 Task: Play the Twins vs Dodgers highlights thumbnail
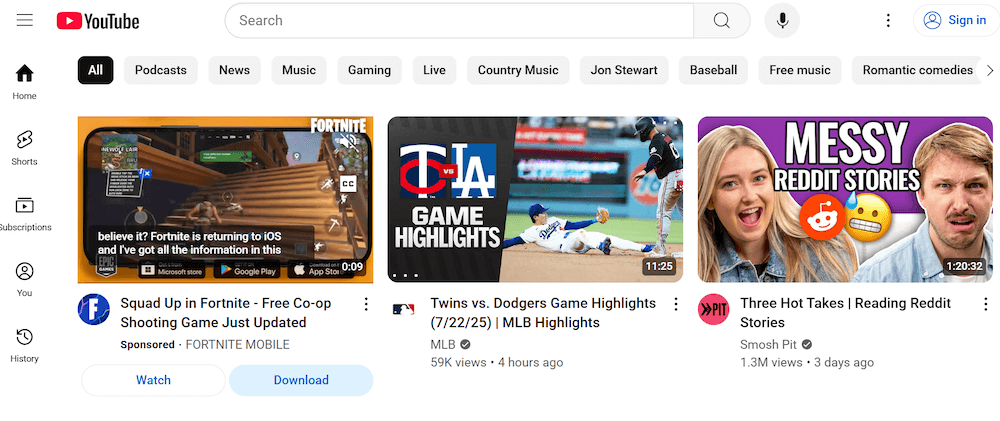[535, 199]
